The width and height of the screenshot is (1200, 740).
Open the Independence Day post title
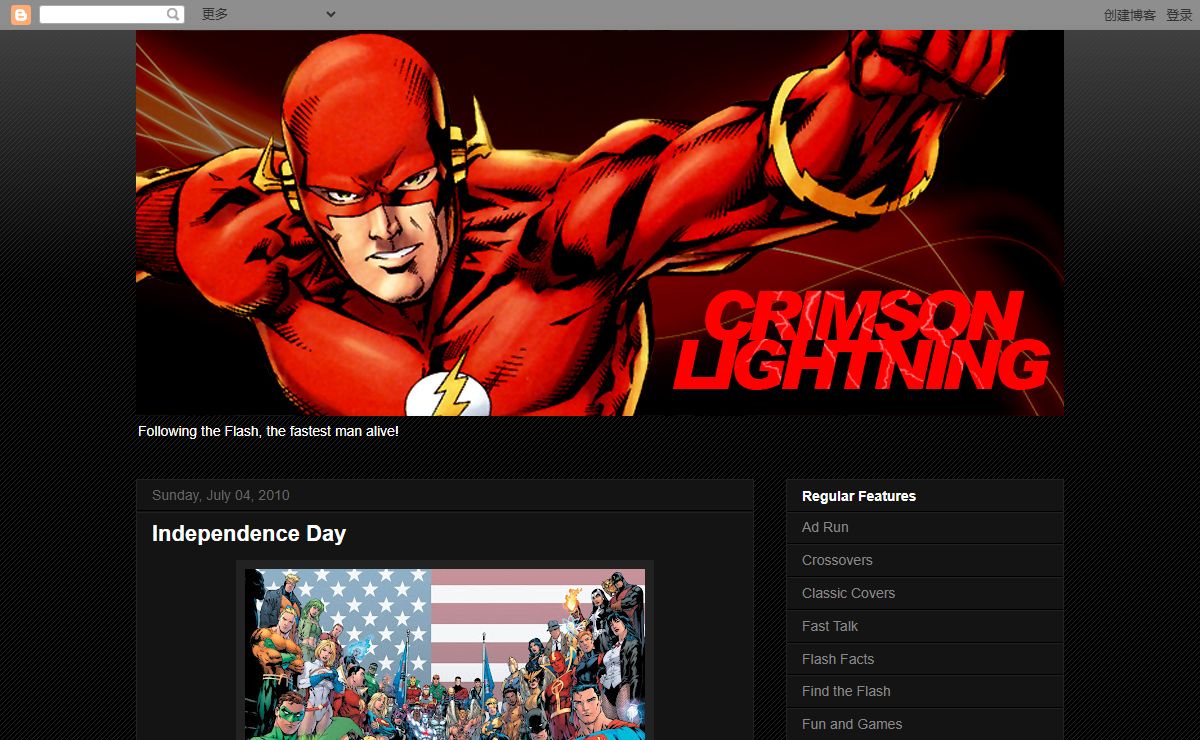pos(249,534)
